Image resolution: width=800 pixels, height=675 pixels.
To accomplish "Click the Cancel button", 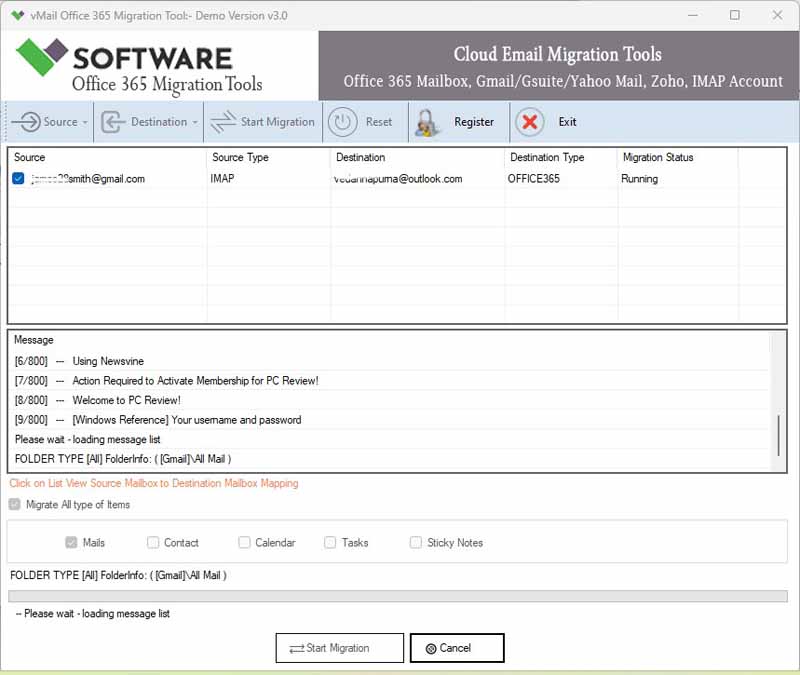I will [x=457, y=648].
